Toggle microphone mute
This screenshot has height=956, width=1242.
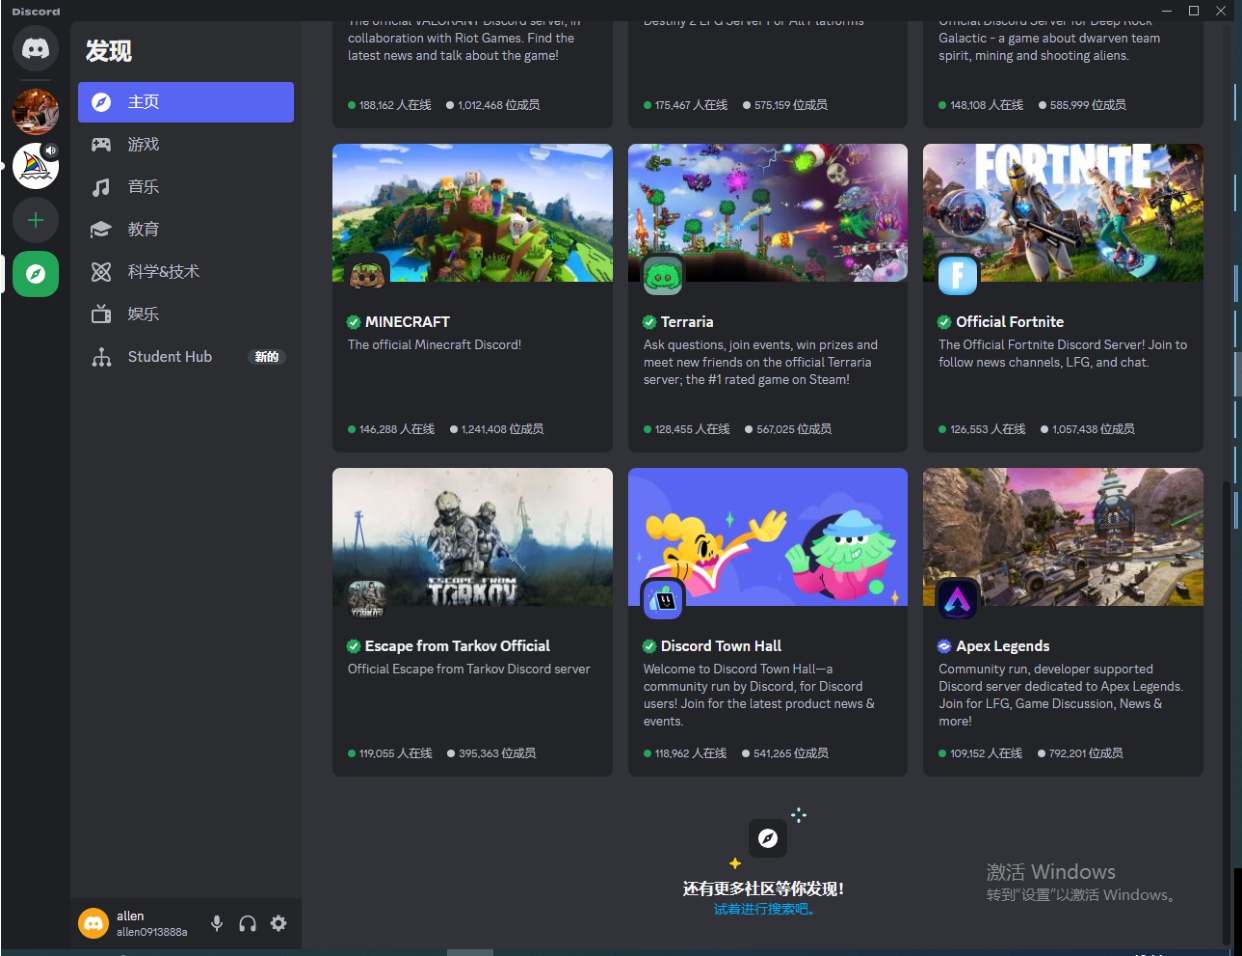tap(217, 923)
